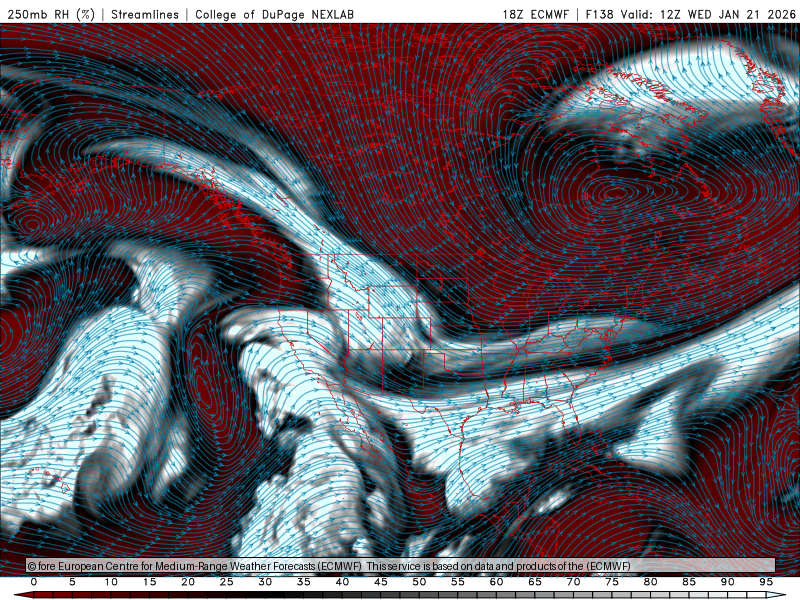Click the color scale label "35"
The image size is (800, 600).
click(304, 582)
